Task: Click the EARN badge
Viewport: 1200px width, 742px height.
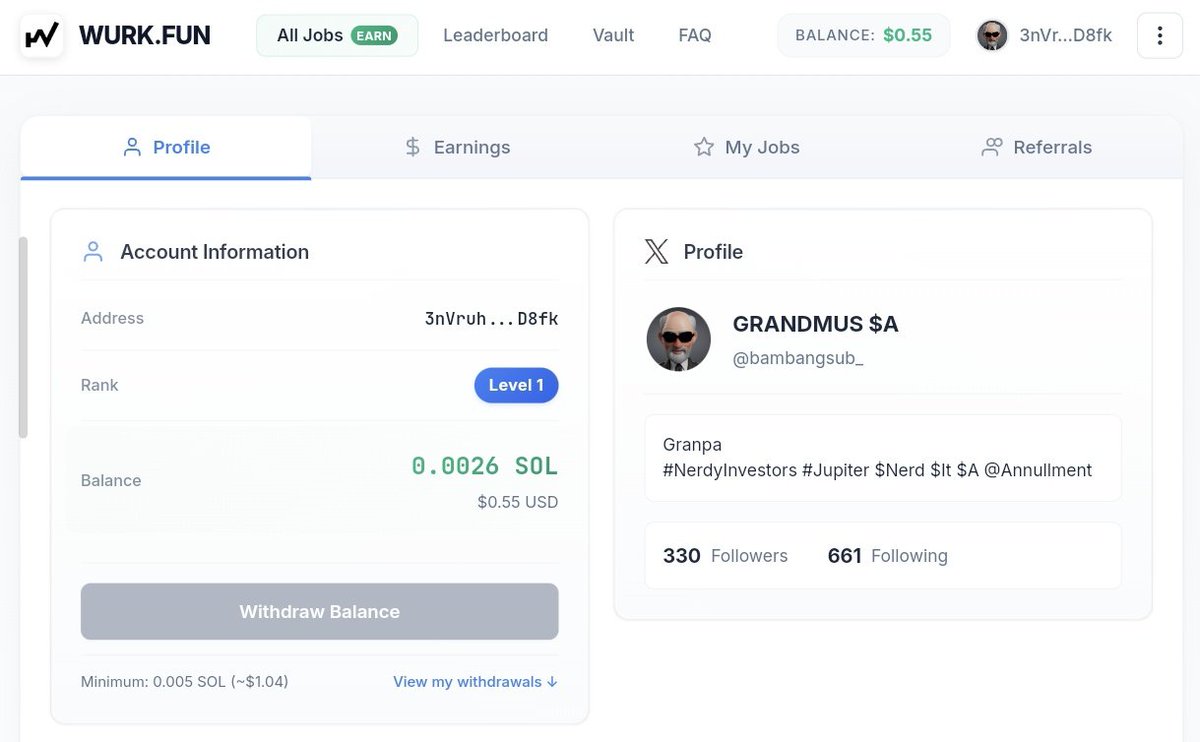Action: 374,35
